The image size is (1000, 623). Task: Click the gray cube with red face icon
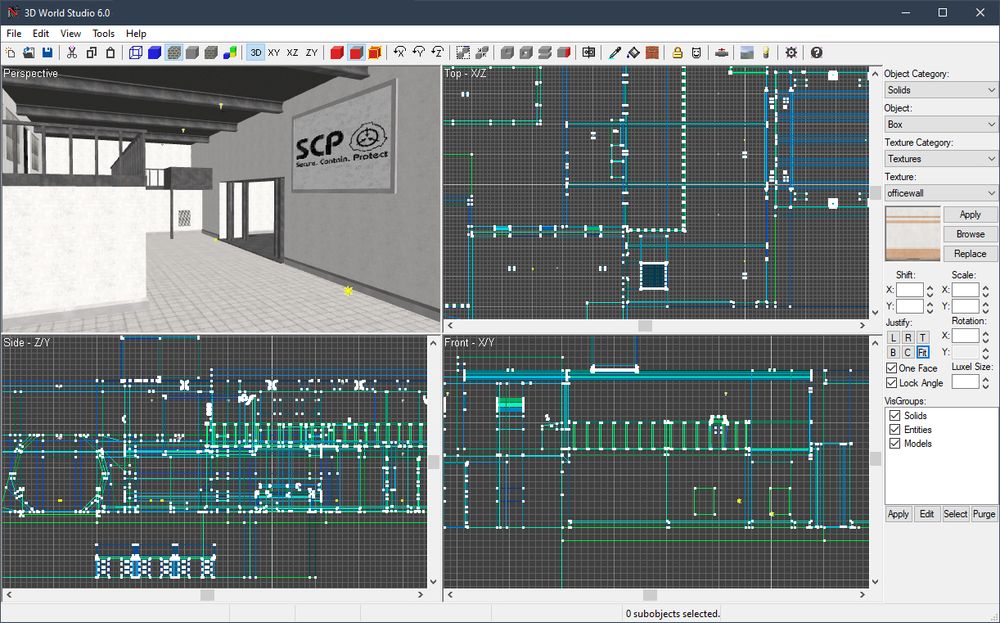[x=564, y=52]
